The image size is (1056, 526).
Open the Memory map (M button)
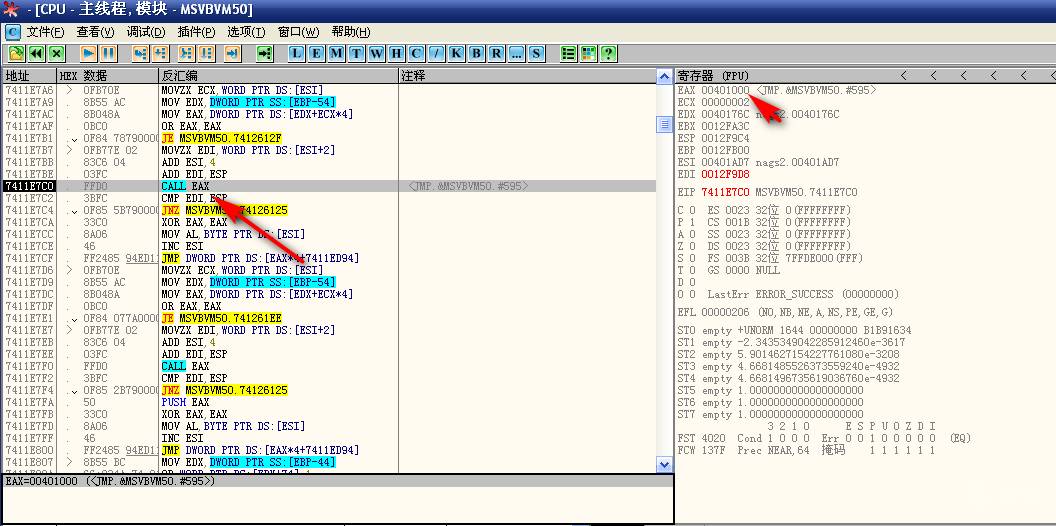point(337,54)
